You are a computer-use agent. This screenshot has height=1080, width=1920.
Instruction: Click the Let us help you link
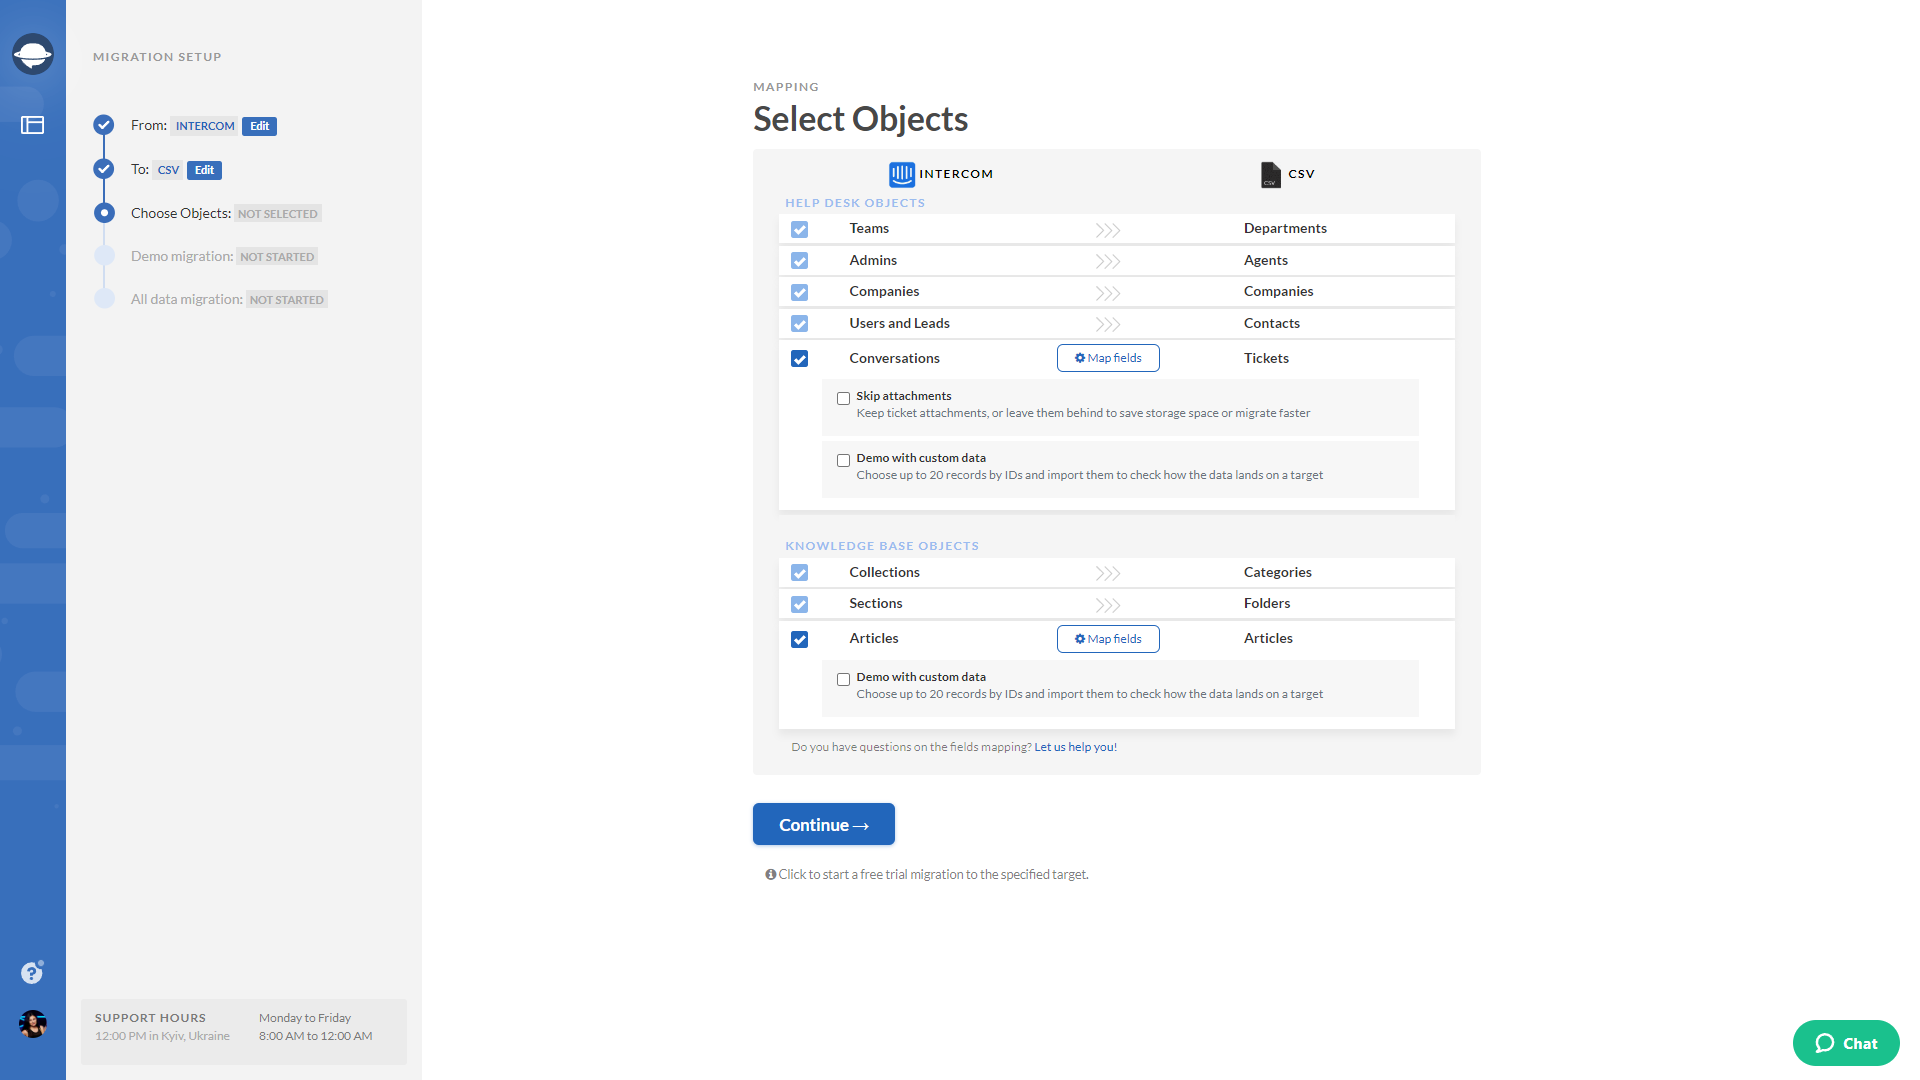[1075, 746]
